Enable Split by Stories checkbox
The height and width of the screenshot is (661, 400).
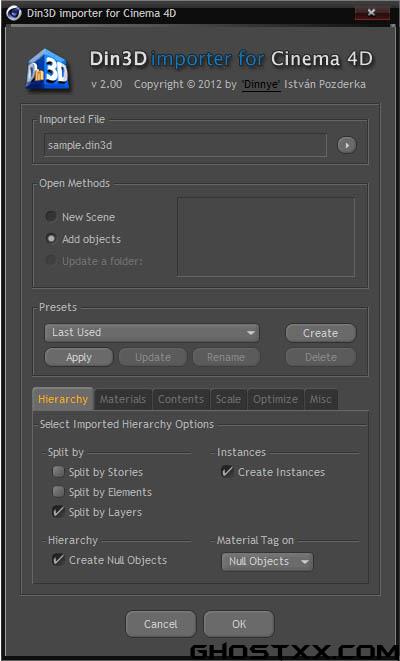point(58,471)
